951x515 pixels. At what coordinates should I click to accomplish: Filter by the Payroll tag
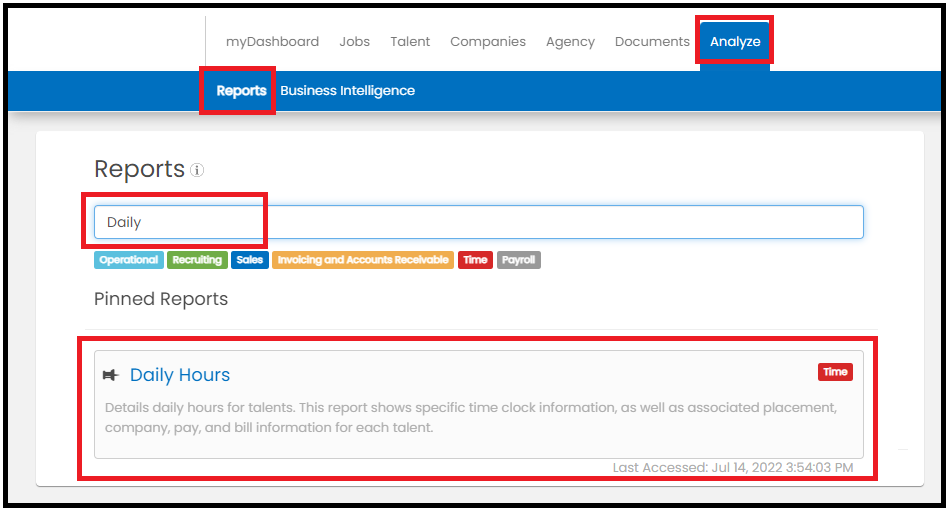tap(519, 260)
